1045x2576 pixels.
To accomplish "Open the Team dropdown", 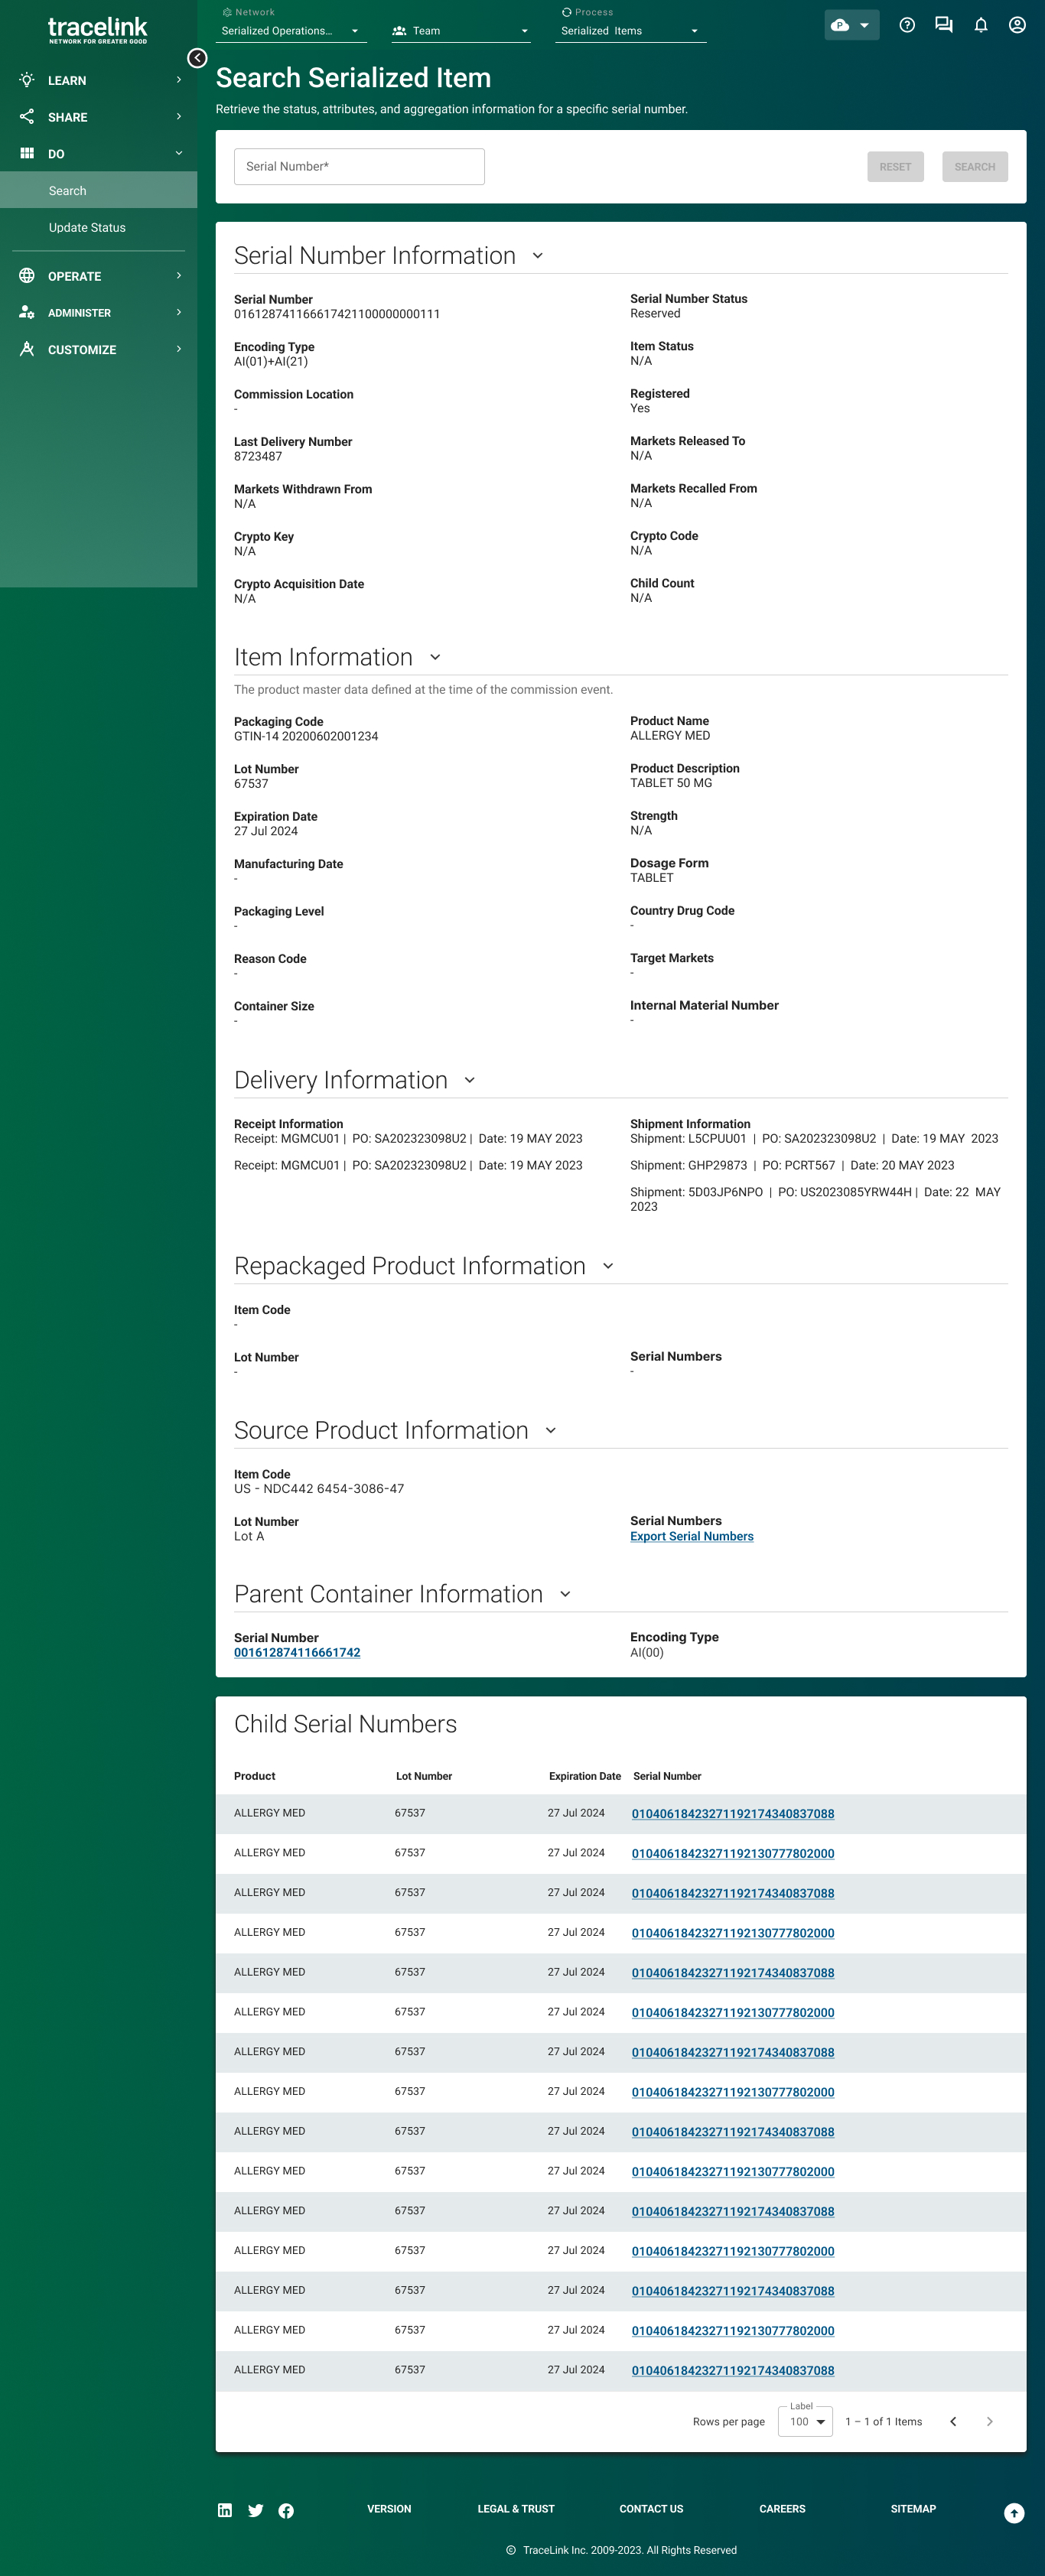I will (x=461, y=31).
